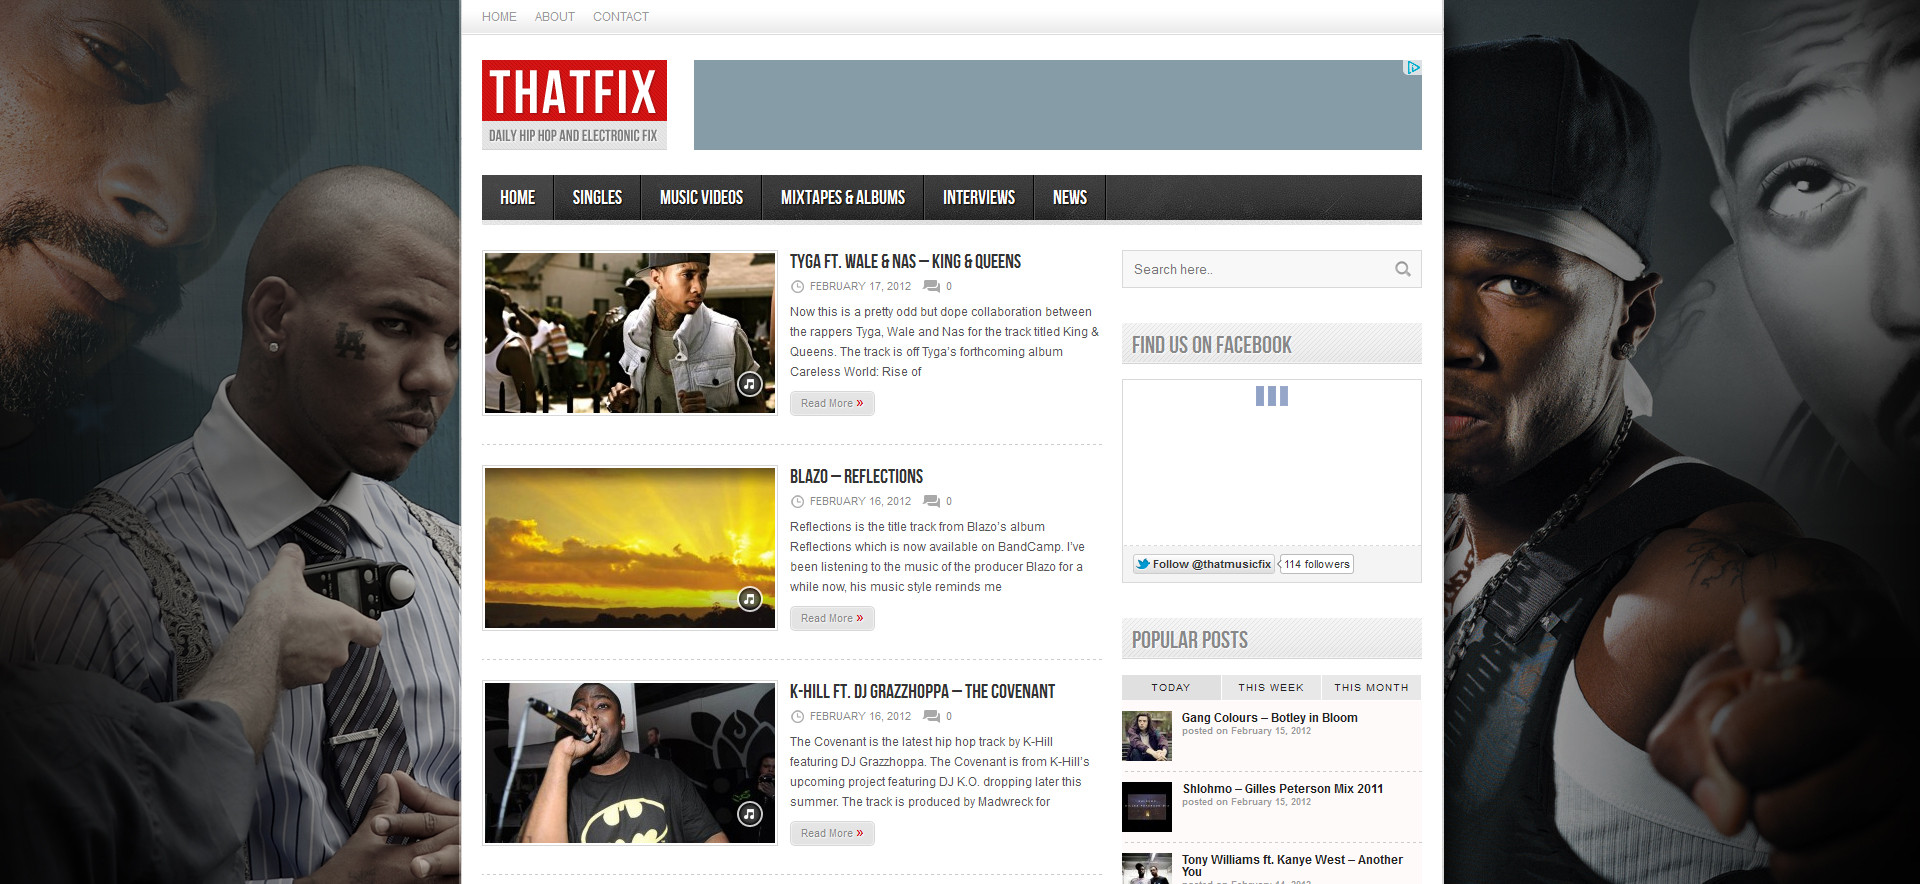1920x884 pixels.
Task: Select Home in the main navigation
Action: click(518, 198)
